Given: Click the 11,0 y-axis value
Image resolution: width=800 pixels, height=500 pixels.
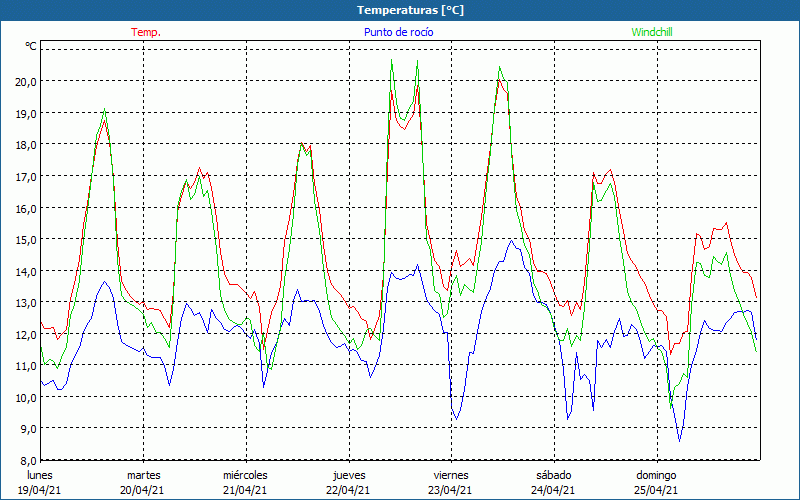Looking at the screenshot, I should click(26, 366).
